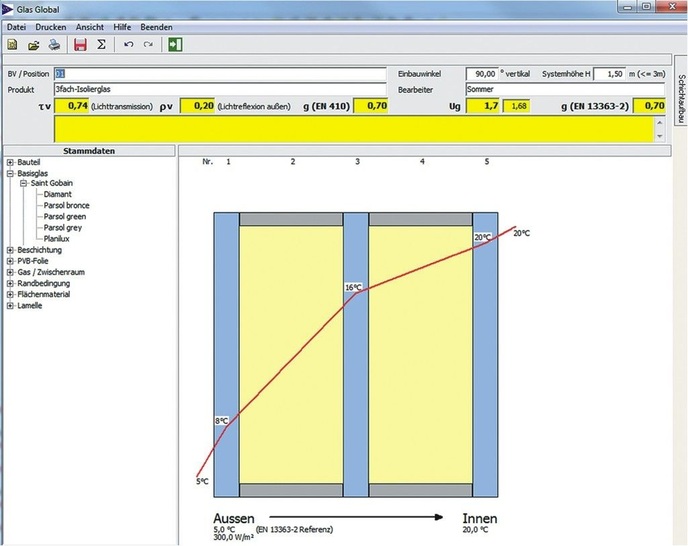The image size is (688, 546).
Task: Open the Ansicht menu
Action: (92, 26)
